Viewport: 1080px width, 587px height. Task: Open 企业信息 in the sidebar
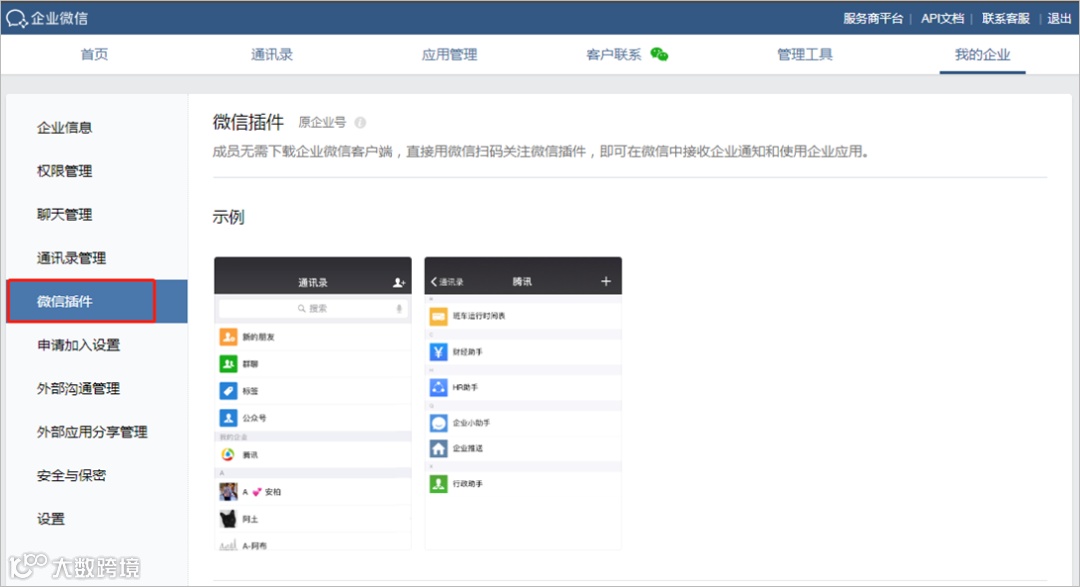point(65,127)
